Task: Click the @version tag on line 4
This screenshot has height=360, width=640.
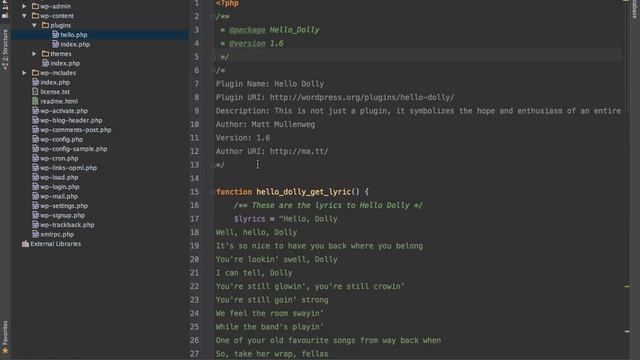Action: pyautogui.click(x=247, y=43)
